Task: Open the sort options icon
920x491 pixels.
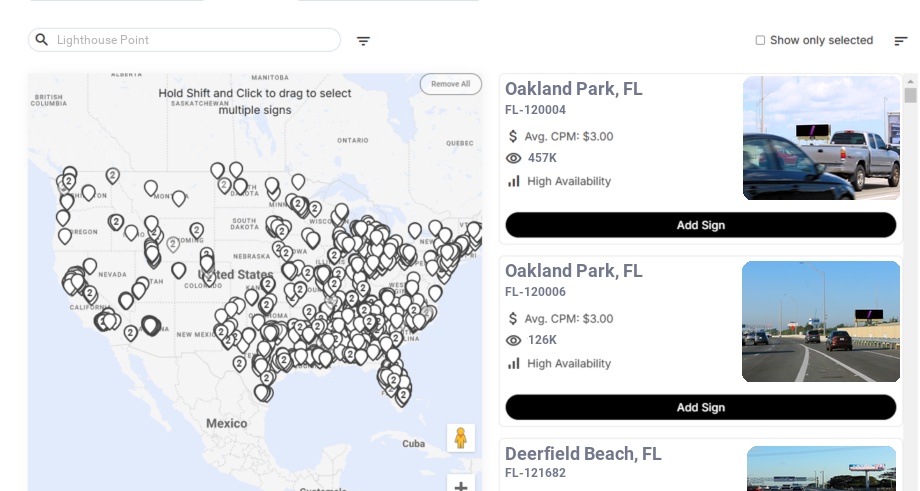Action: [900, 41]
